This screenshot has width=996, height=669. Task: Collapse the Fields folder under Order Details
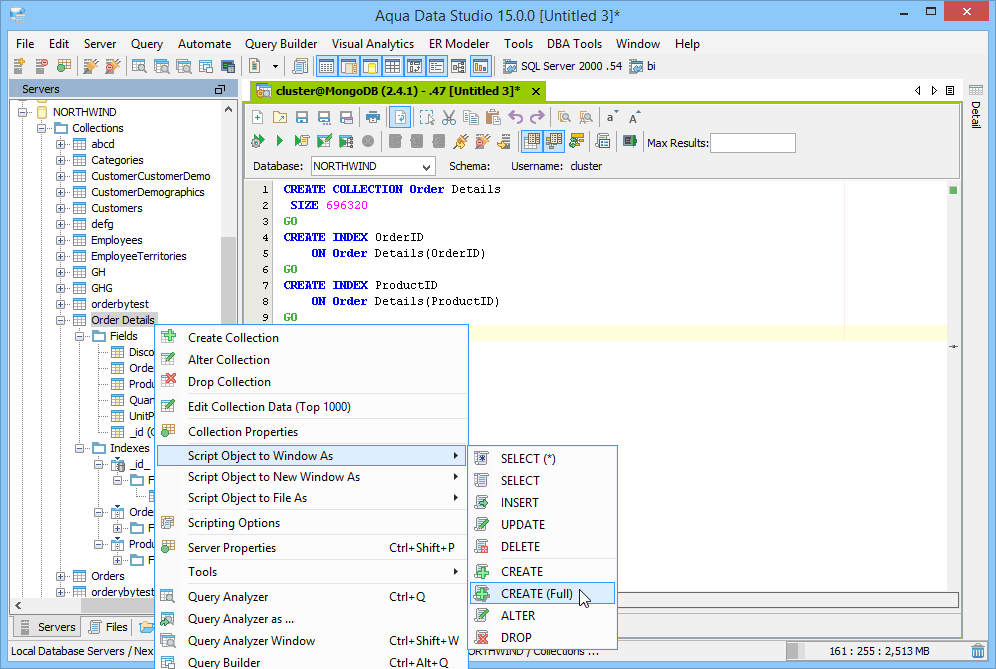click(x=79, y=337)
